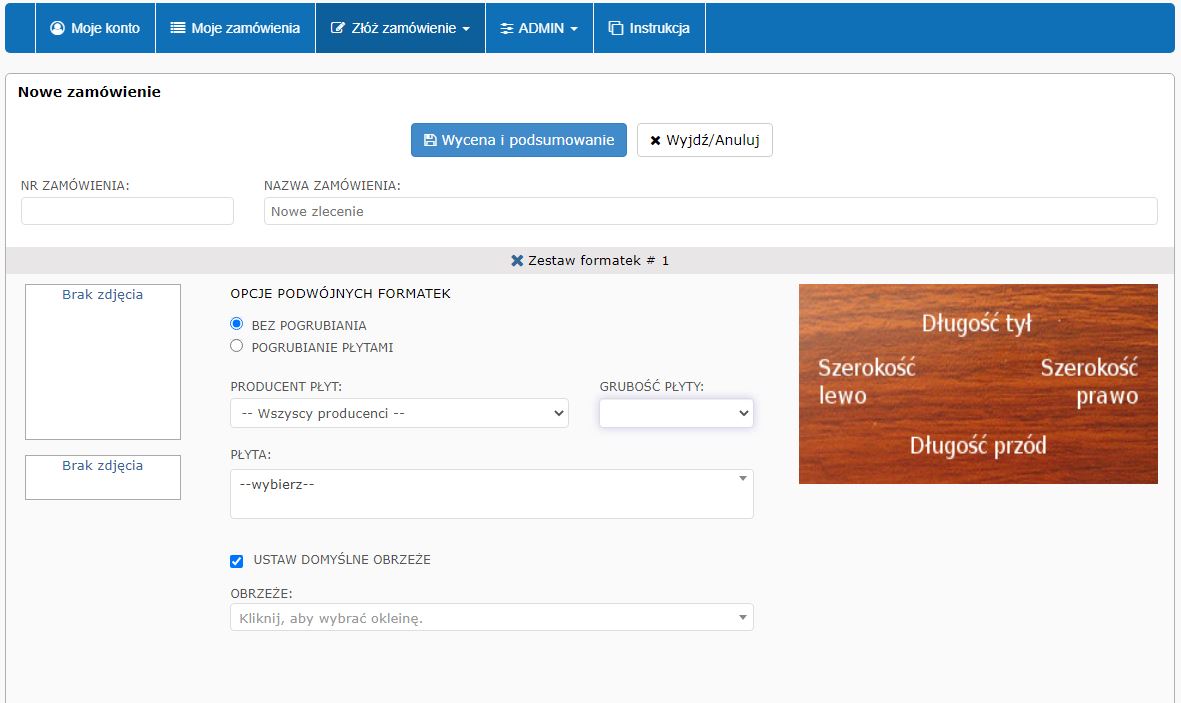Uncheck USTAW DOMYŚLNE OBRZEŻE checkbox

(x=237, y=561)
